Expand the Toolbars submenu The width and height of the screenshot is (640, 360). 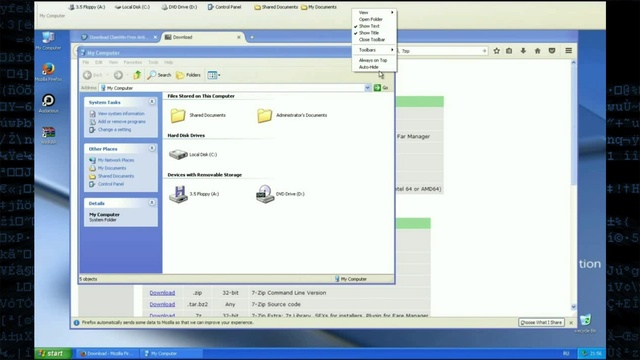tap(374, 50)
